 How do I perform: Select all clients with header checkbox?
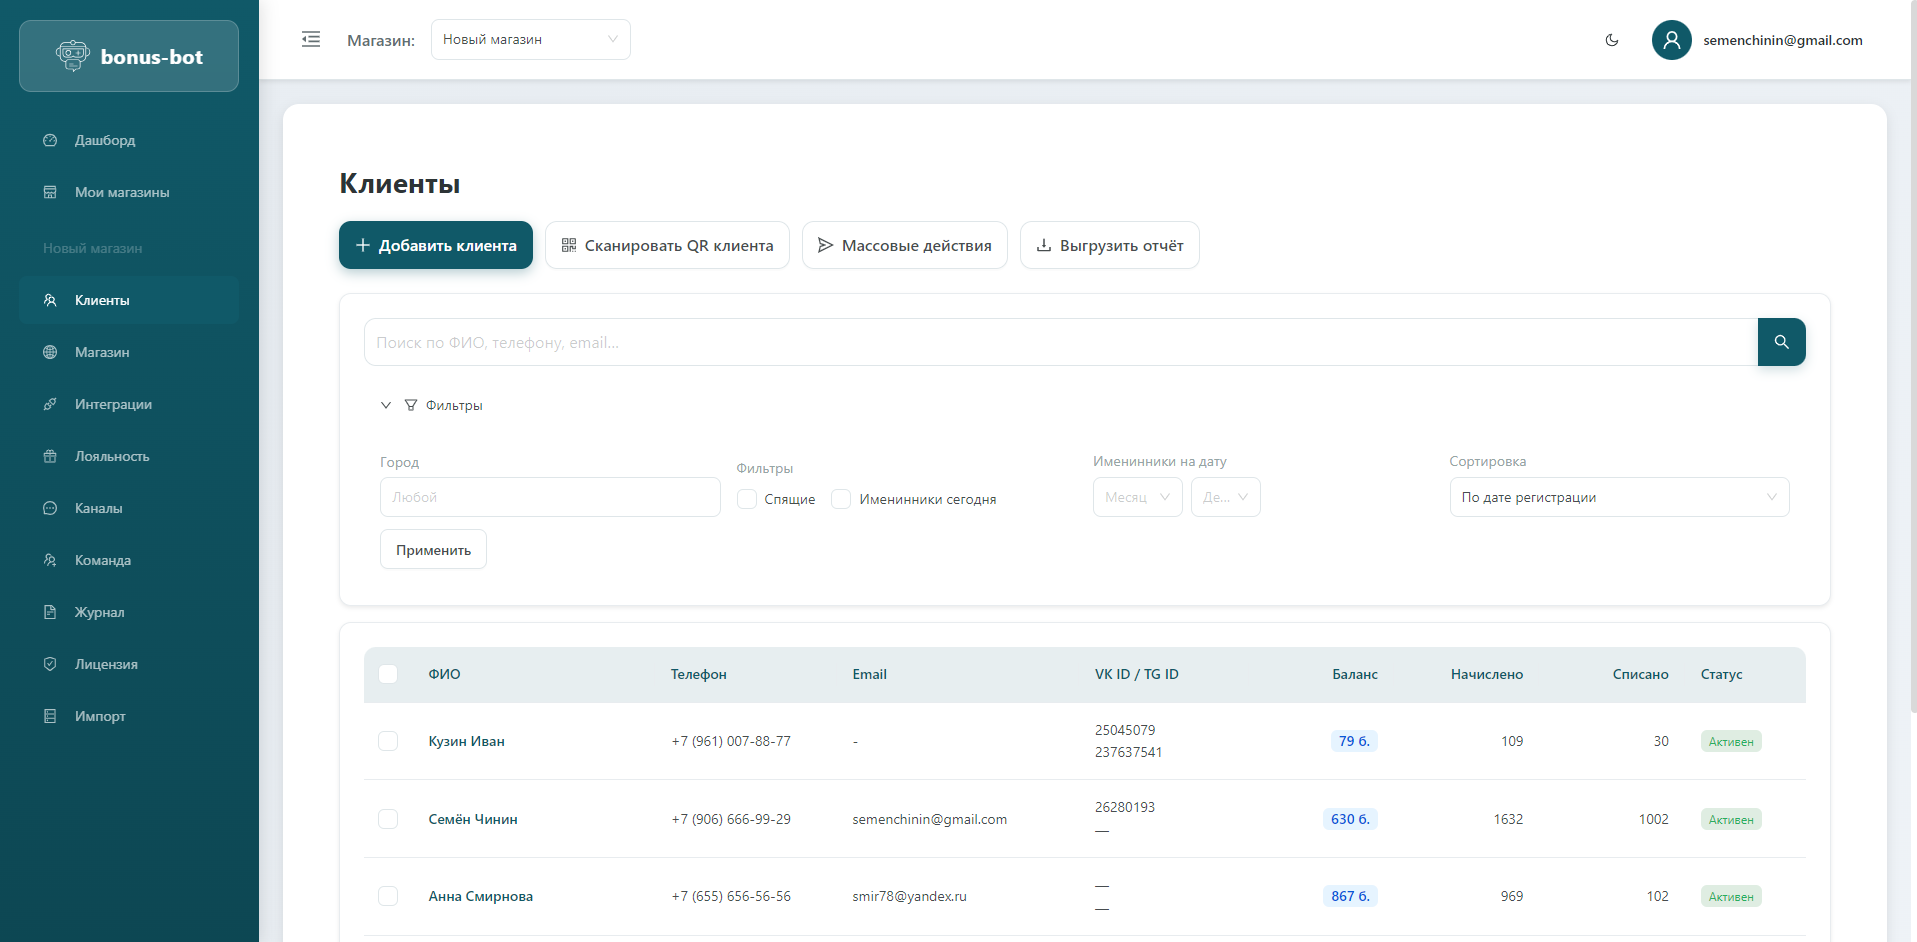[x=388, y=674]
